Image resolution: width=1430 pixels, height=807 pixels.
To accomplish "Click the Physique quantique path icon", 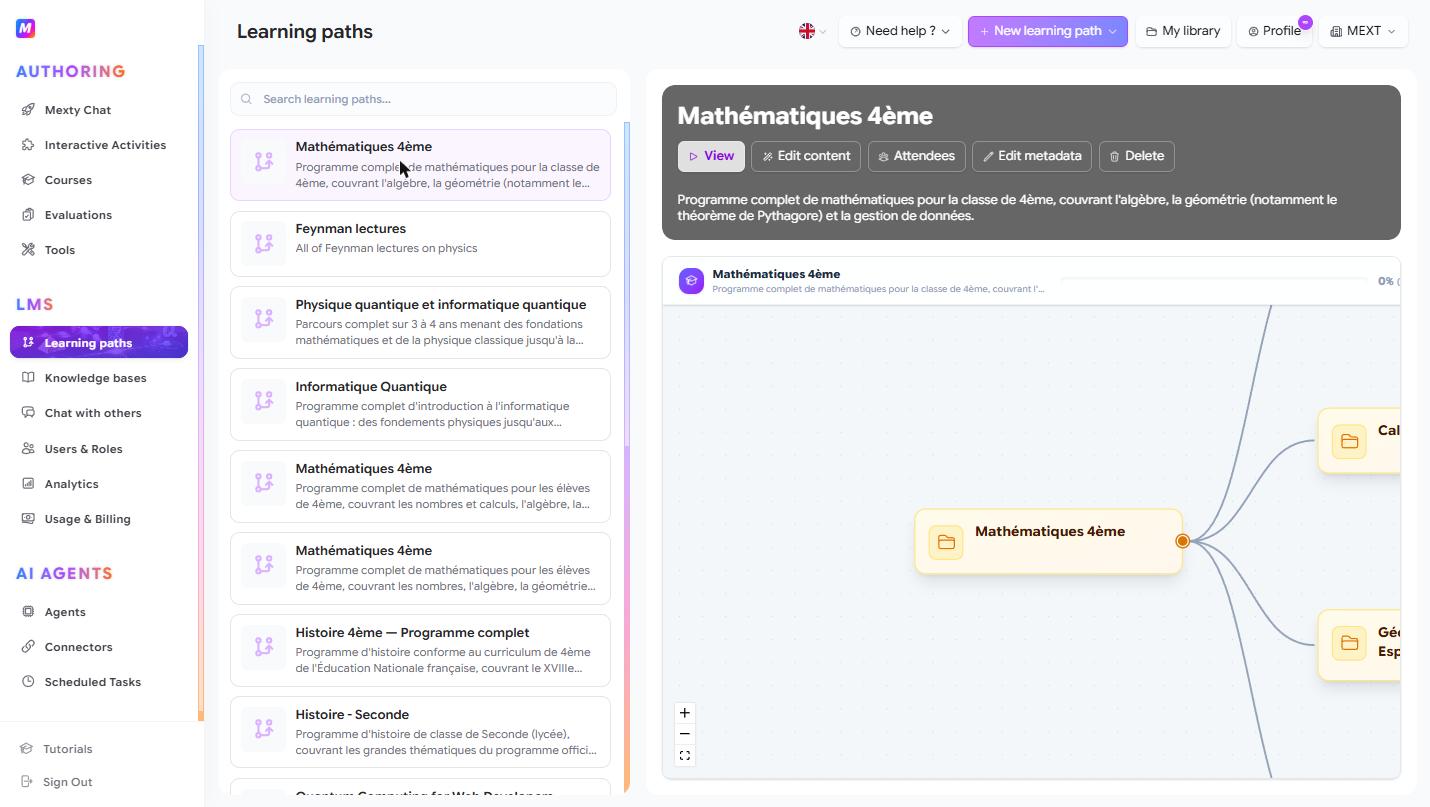I will click(264, 319).
